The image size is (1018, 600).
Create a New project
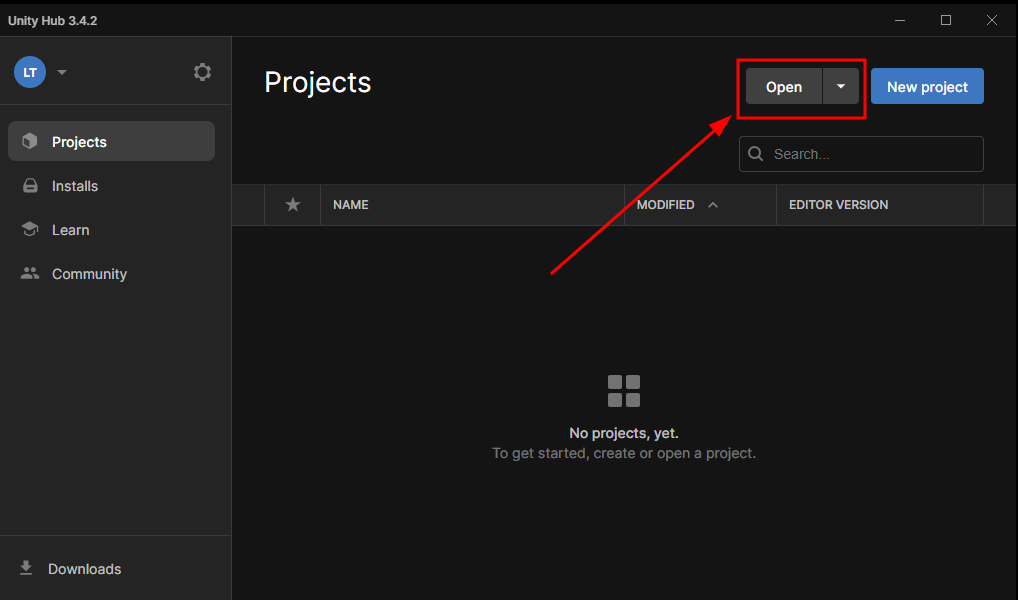[927, 86]
